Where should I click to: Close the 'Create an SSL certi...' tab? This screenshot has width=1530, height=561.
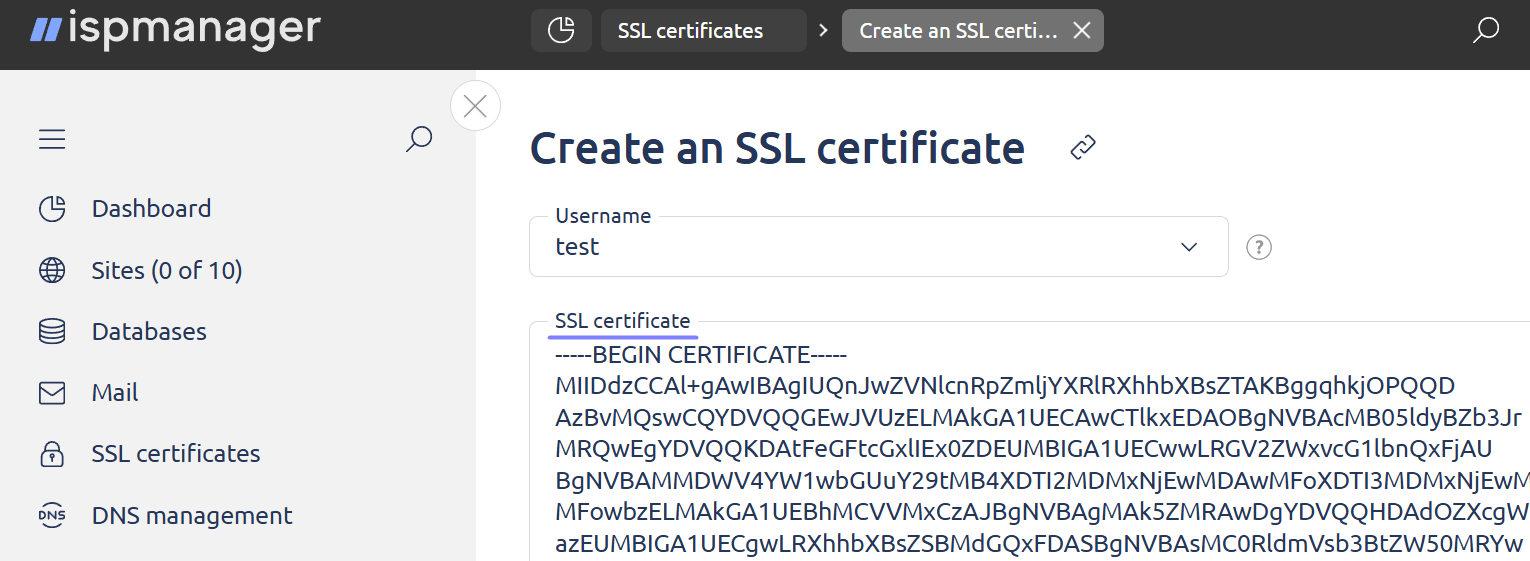[1081, 31]
